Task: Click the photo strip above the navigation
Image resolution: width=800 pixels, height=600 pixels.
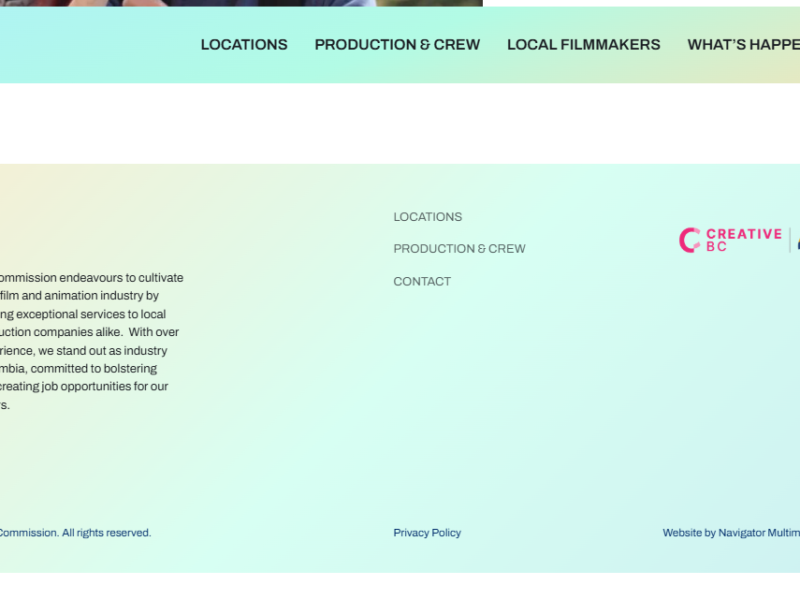Action: [200, 3]
